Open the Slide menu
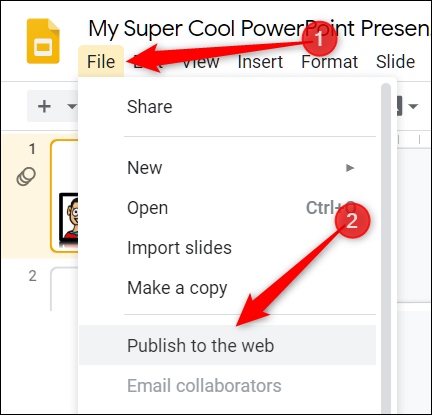 [x=396, y=62]
